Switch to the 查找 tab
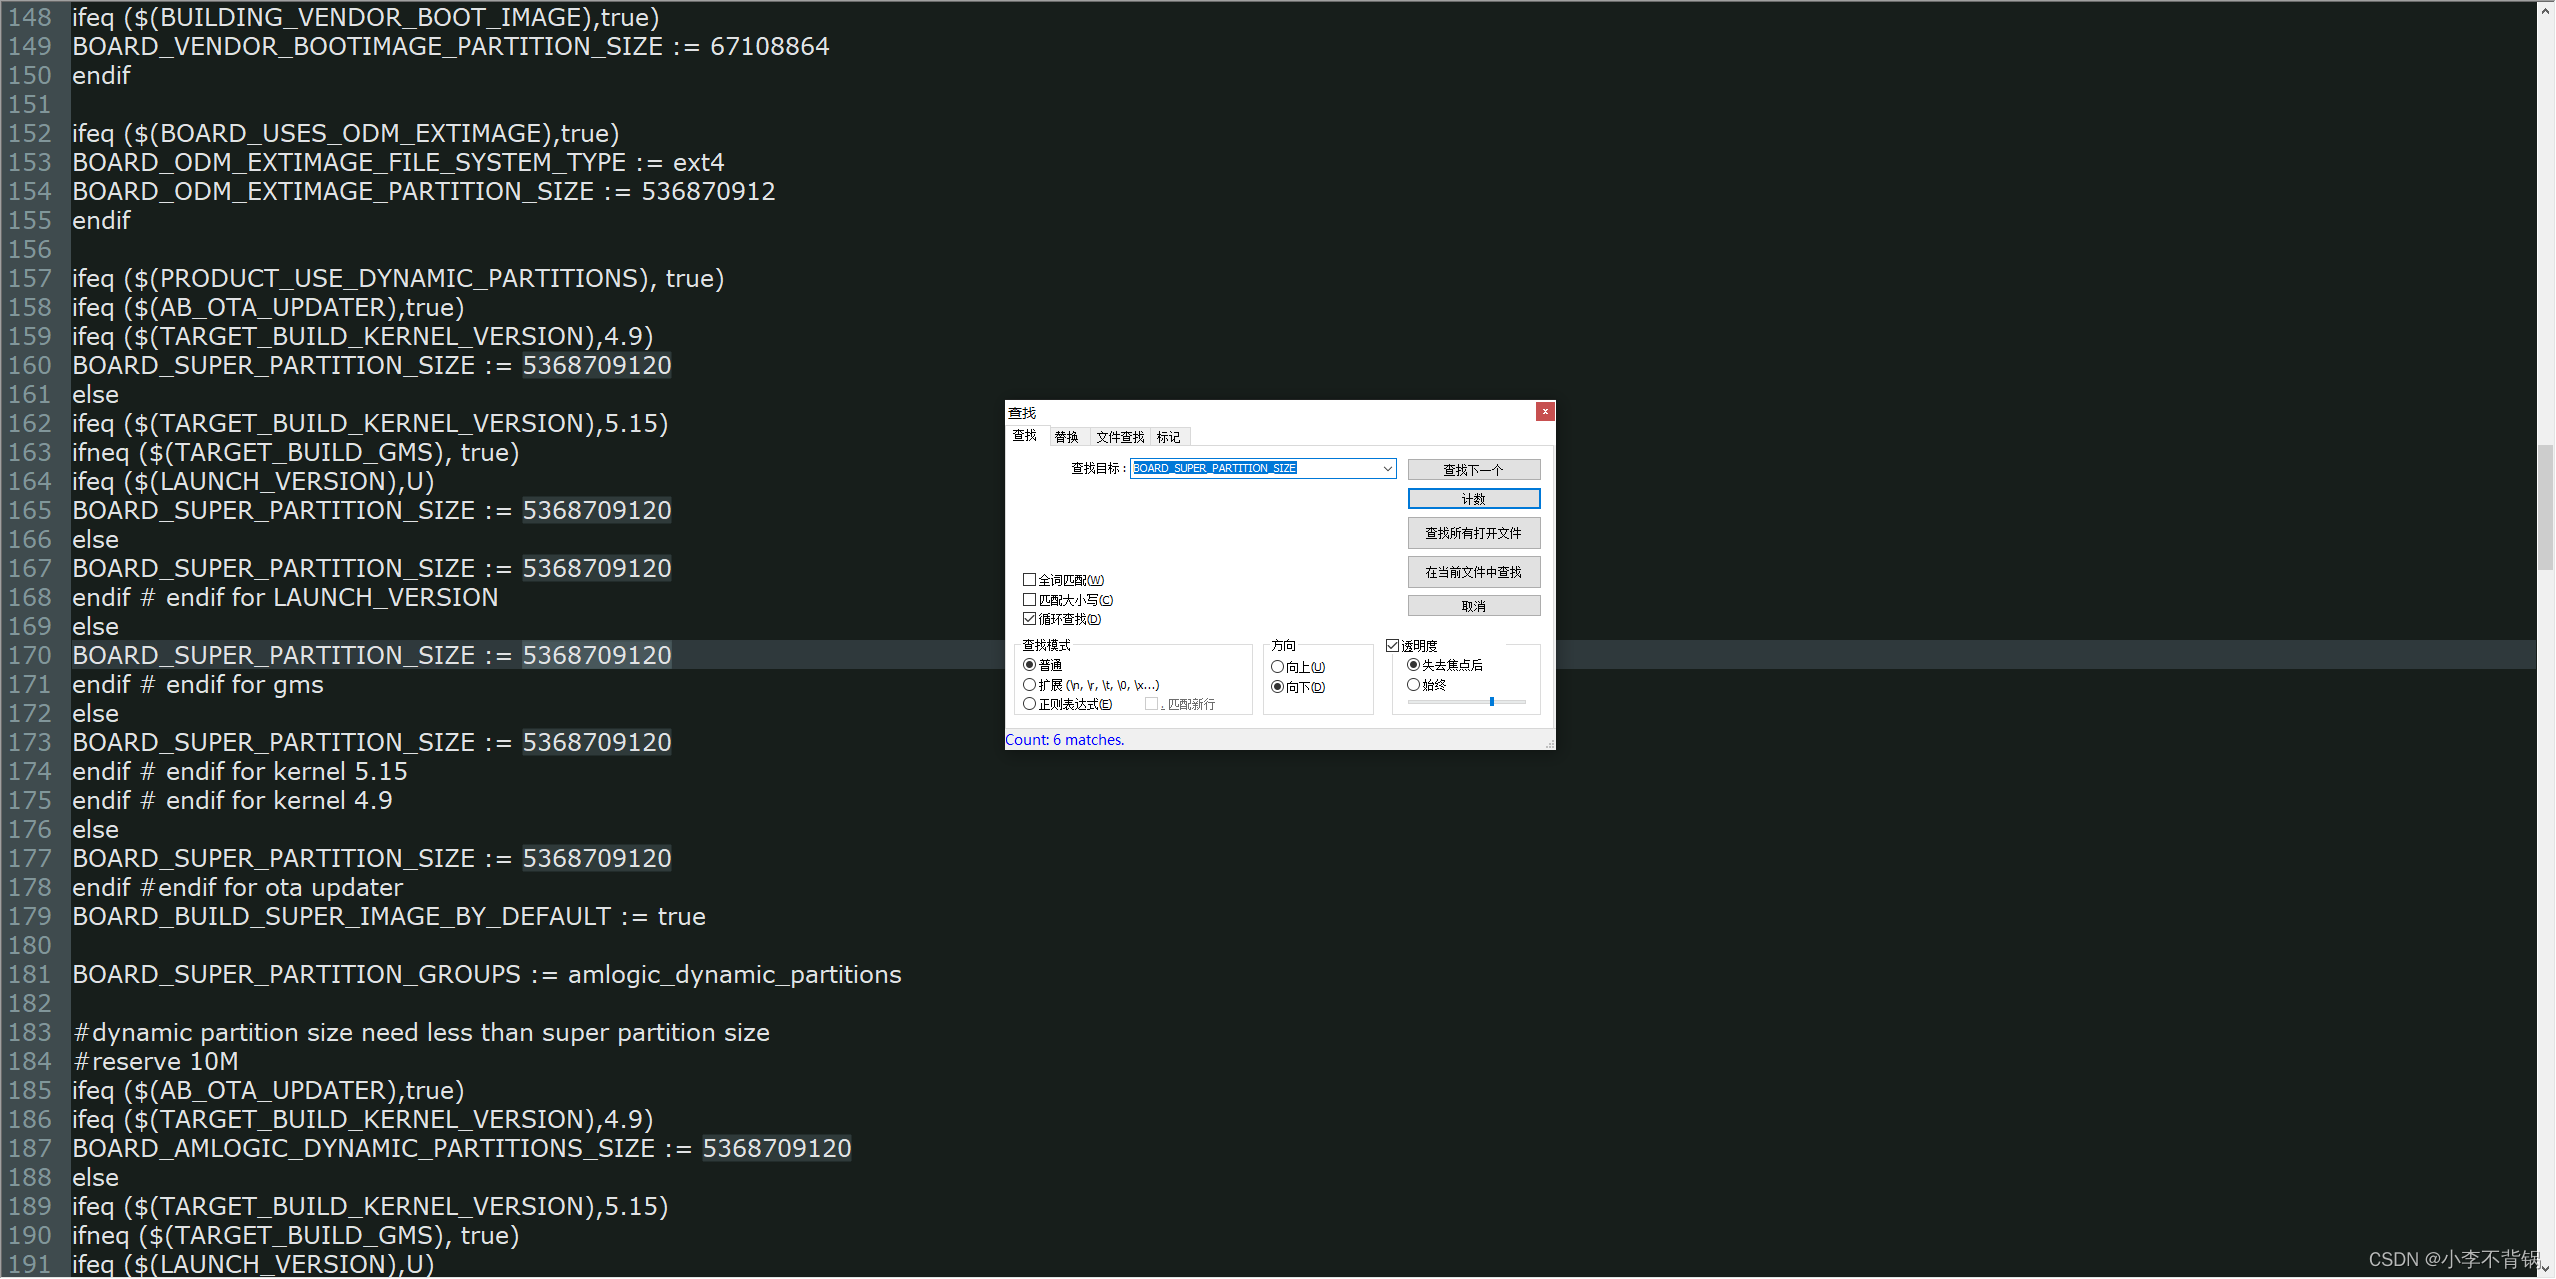Screen dimensions: 2556x1279 tap(1025, 436)
